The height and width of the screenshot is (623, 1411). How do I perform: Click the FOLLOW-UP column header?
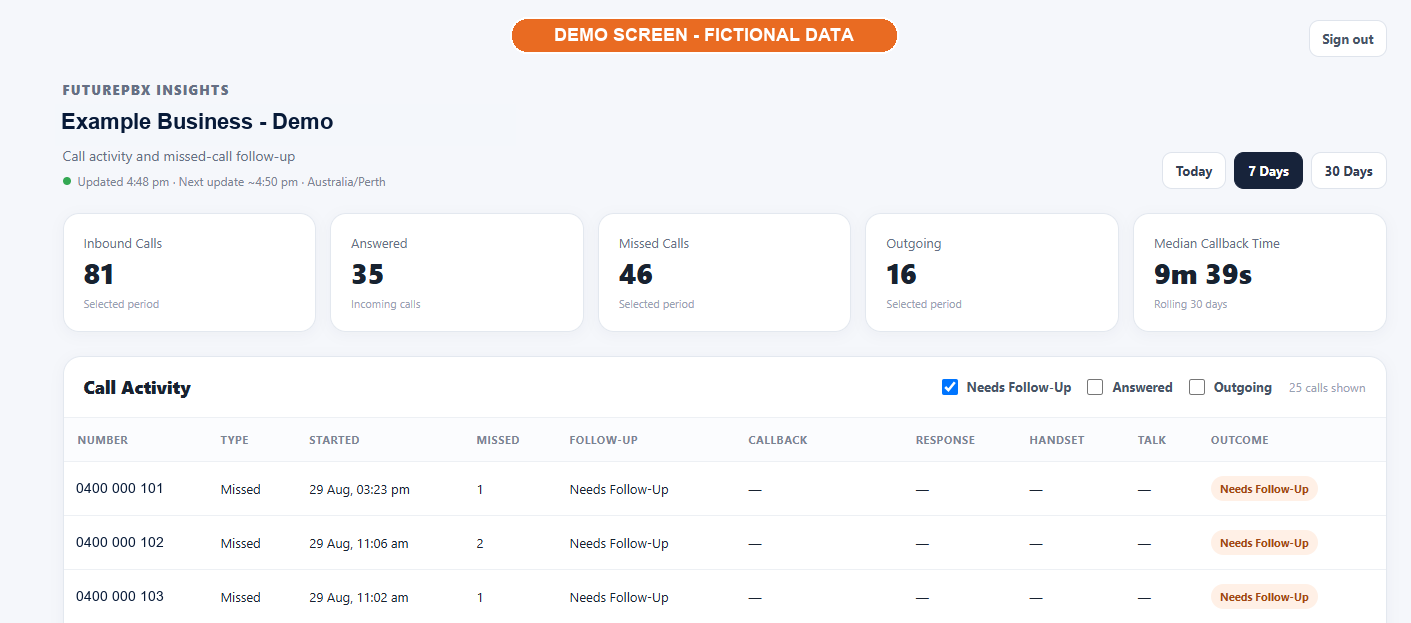pyautogui.click(x=604, y=440)
